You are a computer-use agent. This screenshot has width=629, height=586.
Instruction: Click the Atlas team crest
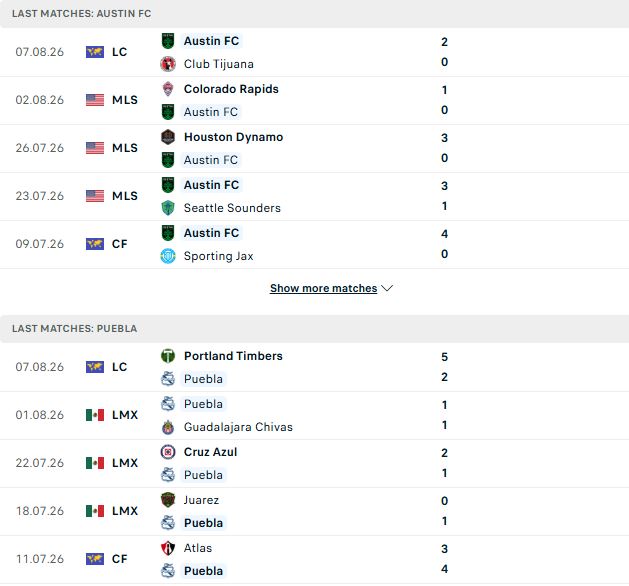(x=168, y=548)
